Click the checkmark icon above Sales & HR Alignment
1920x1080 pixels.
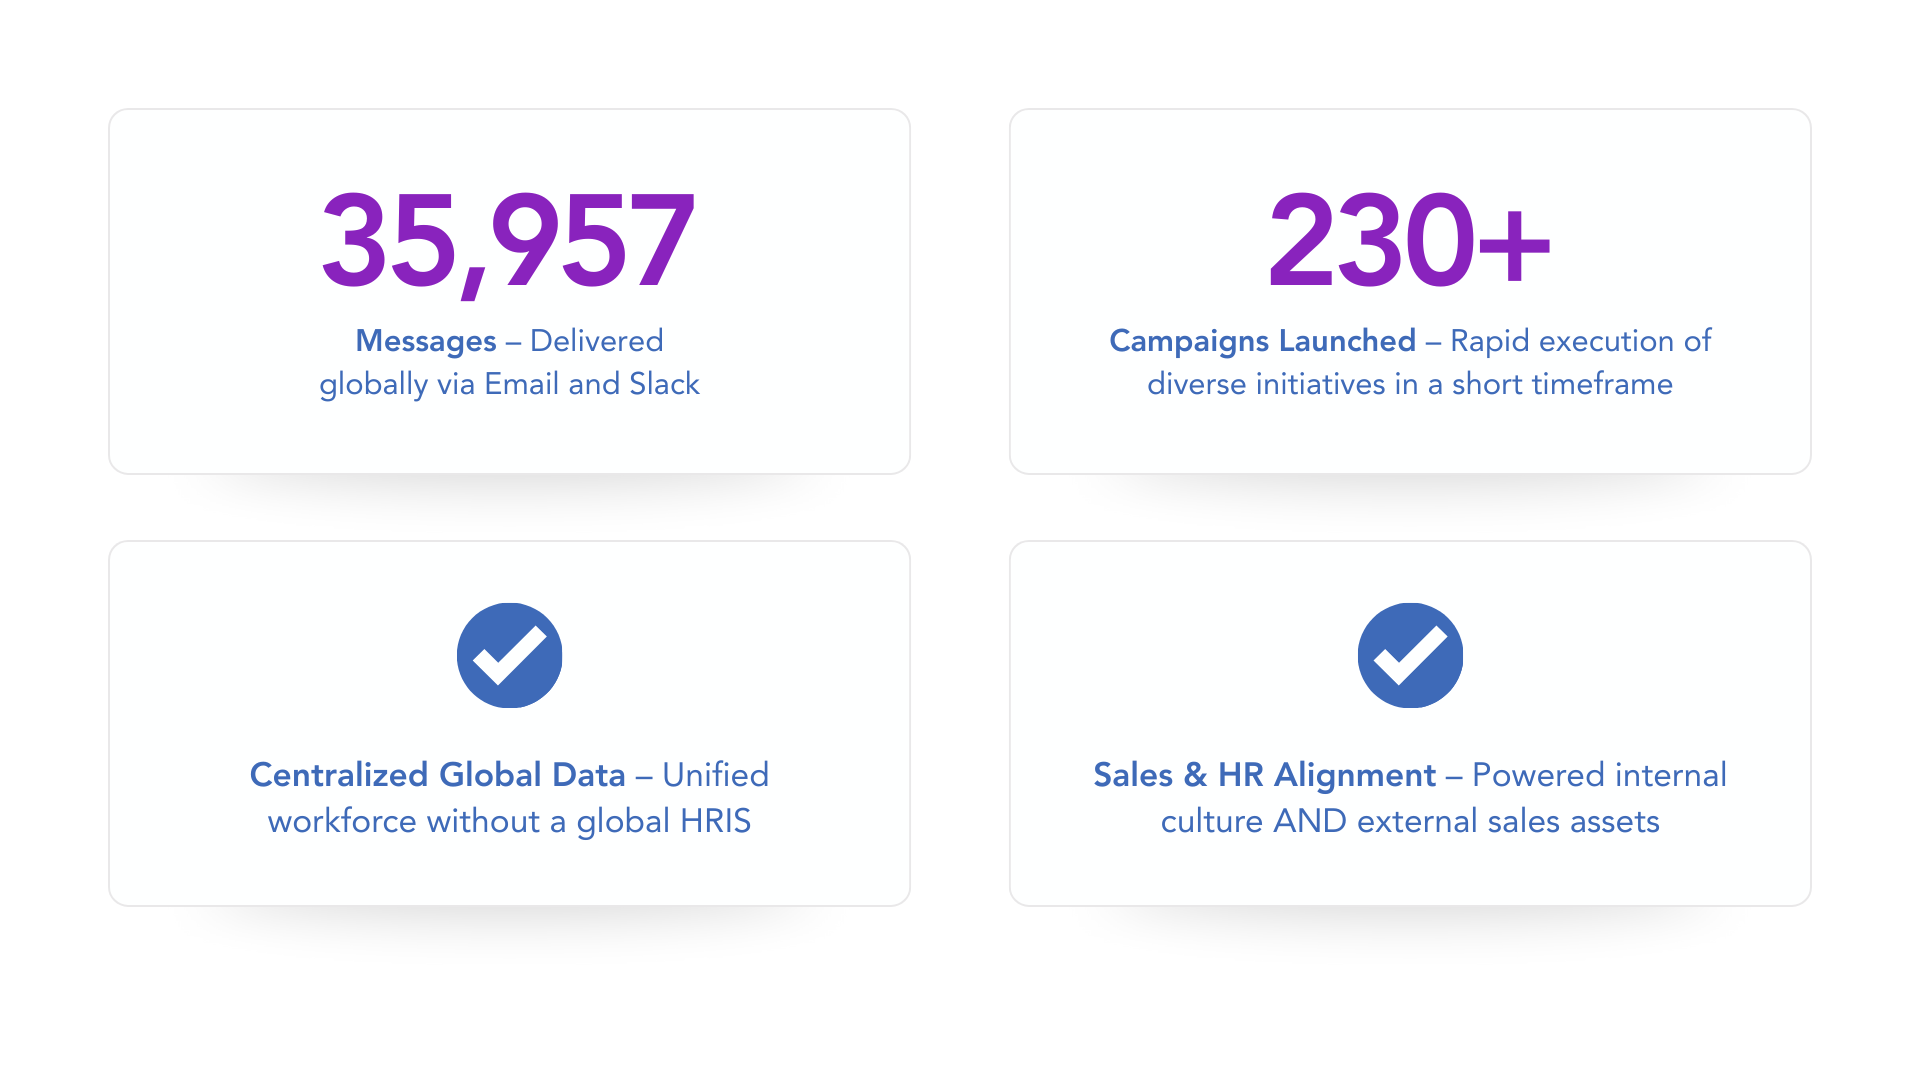(1410, 655)
